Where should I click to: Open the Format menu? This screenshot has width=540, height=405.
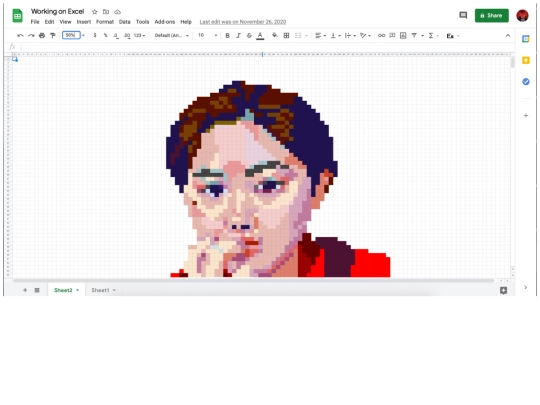[105, 22]
